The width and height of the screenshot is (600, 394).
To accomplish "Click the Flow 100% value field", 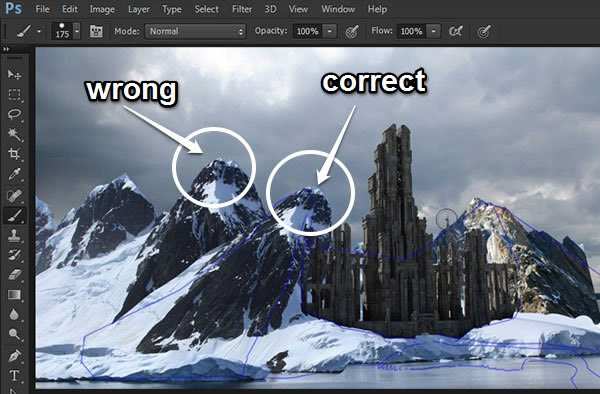I will (412, 31).
